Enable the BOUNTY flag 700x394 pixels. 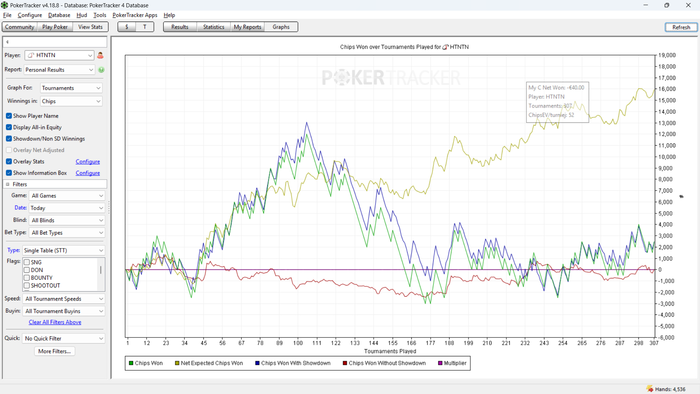(27, 278)
